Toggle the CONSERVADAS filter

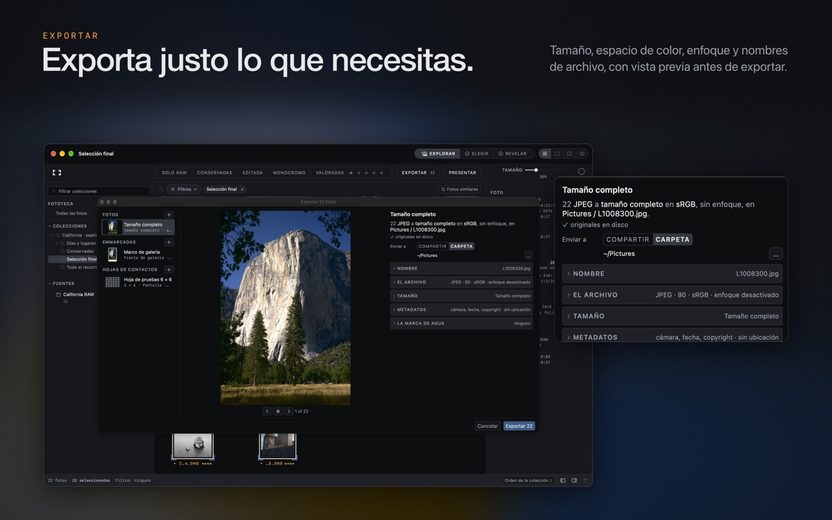[x=214, y=173]
